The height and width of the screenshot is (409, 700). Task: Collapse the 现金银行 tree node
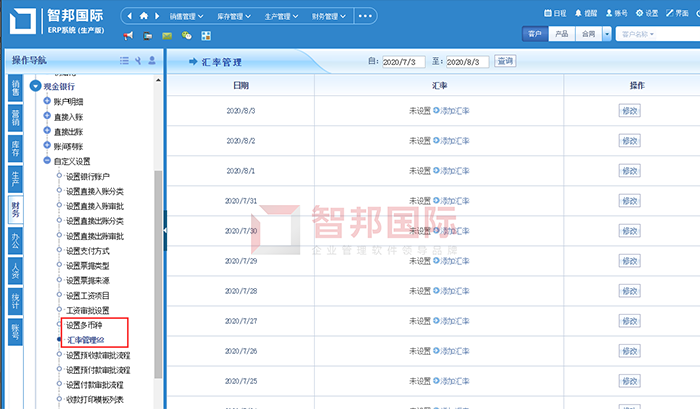(35, 87)
